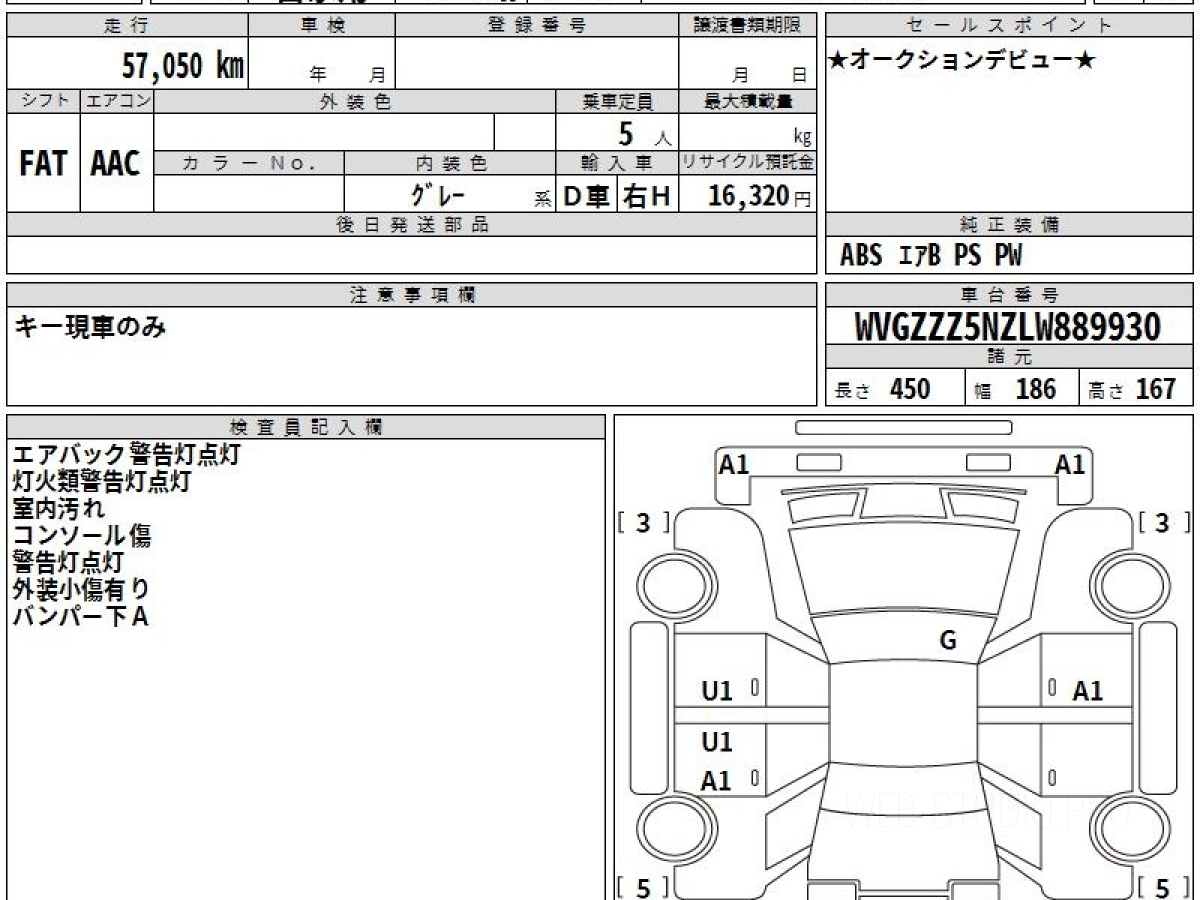Viewport: 1200px width, 900px height.
Task: Click the 内装色 header cell
Action: (450, 163)
